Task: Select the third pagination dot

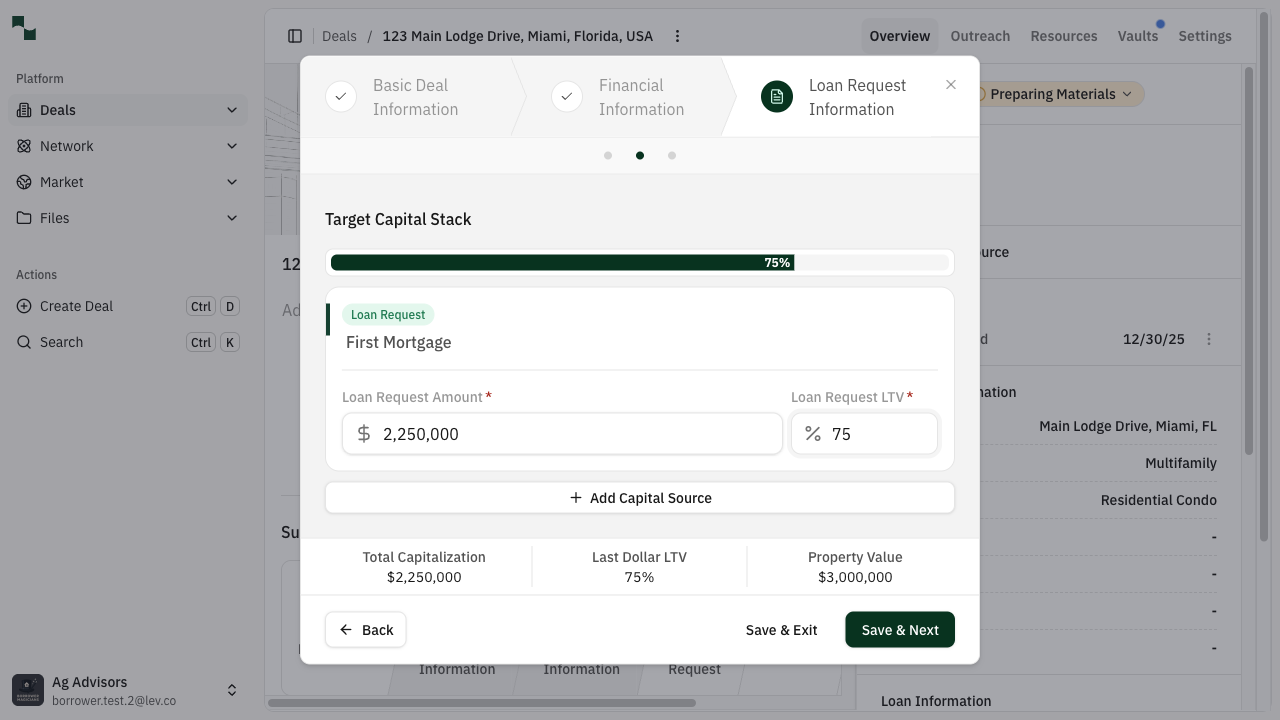Action: (x=672, y=155)
